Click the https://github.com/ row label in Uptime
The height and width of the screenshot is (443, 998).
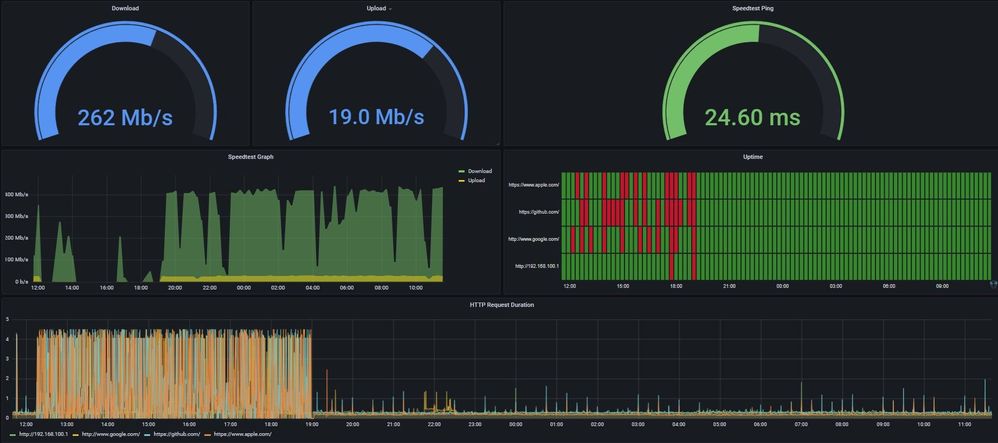[x=538, y=212]
